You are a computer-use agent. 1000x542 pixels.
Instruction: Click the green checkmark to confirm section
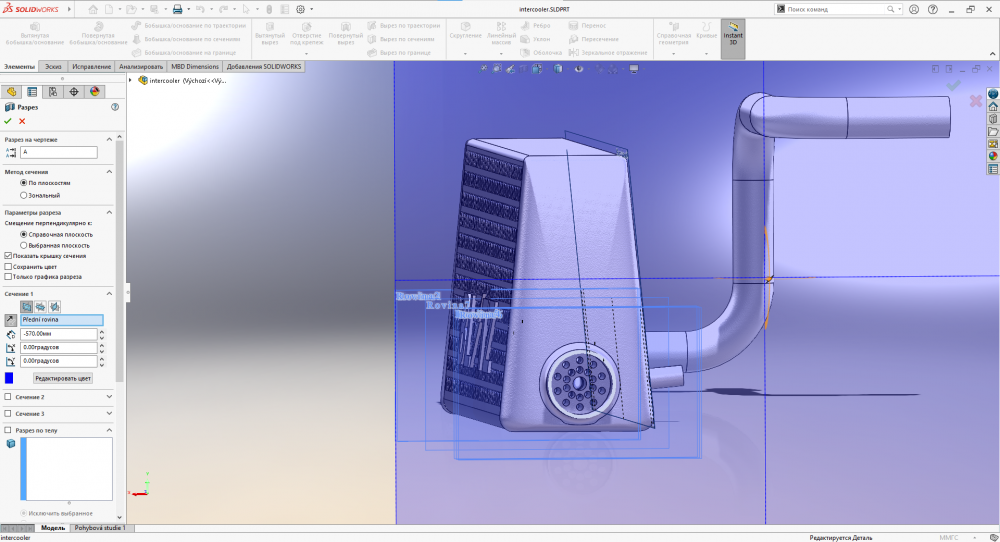[9, 121]
